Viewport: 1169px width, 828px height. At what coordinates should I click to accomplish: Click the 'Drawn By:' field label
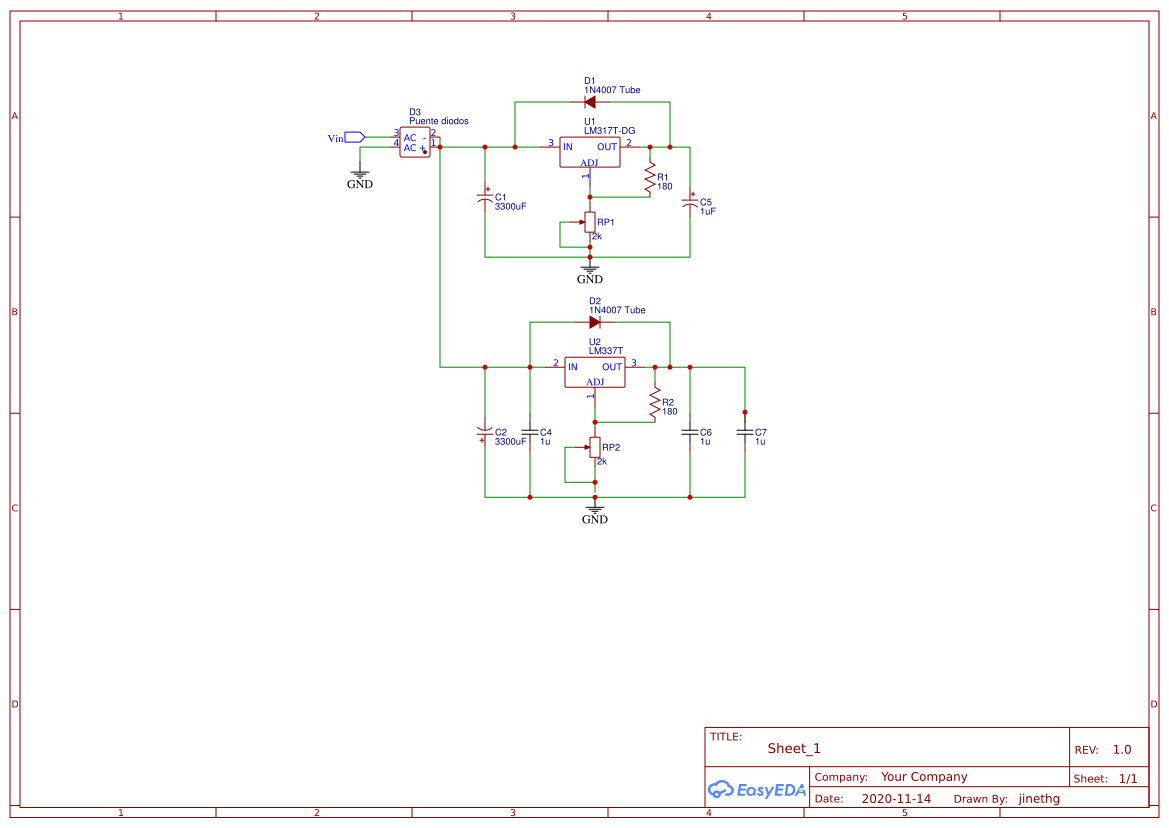click(980, 799)
